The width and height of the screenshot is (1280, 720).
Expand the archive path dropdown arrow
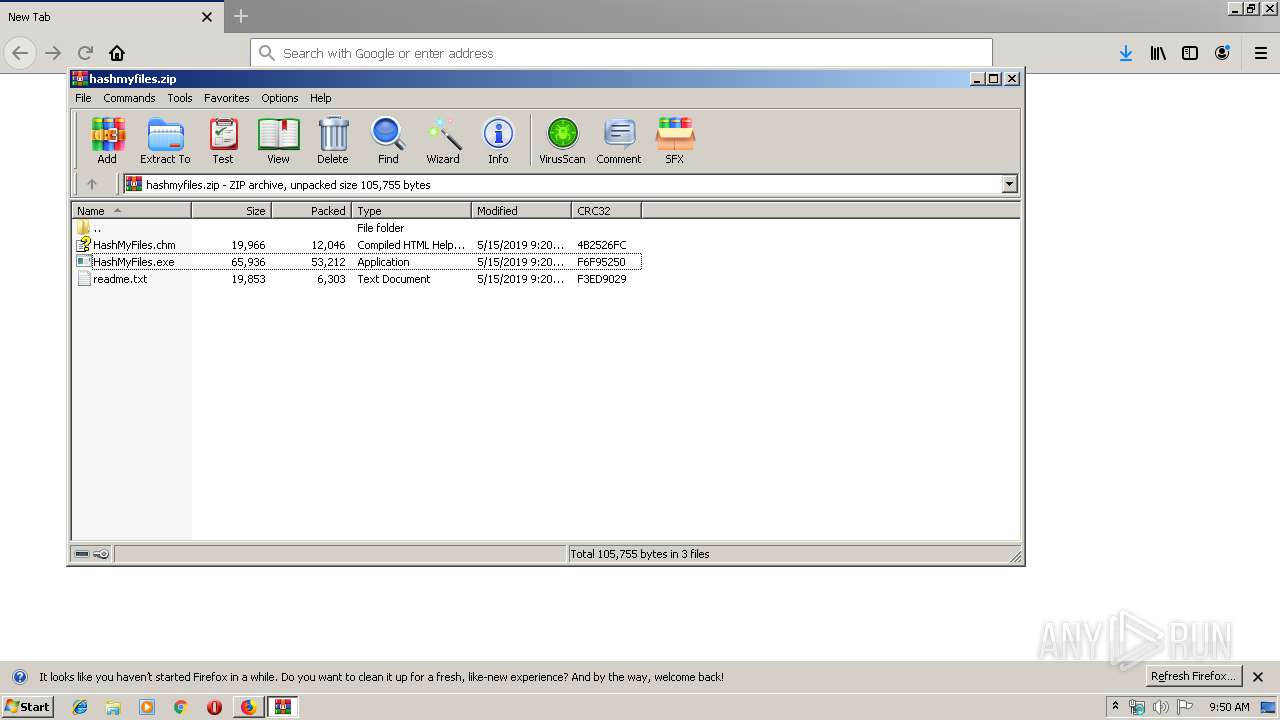(1009, 184)
